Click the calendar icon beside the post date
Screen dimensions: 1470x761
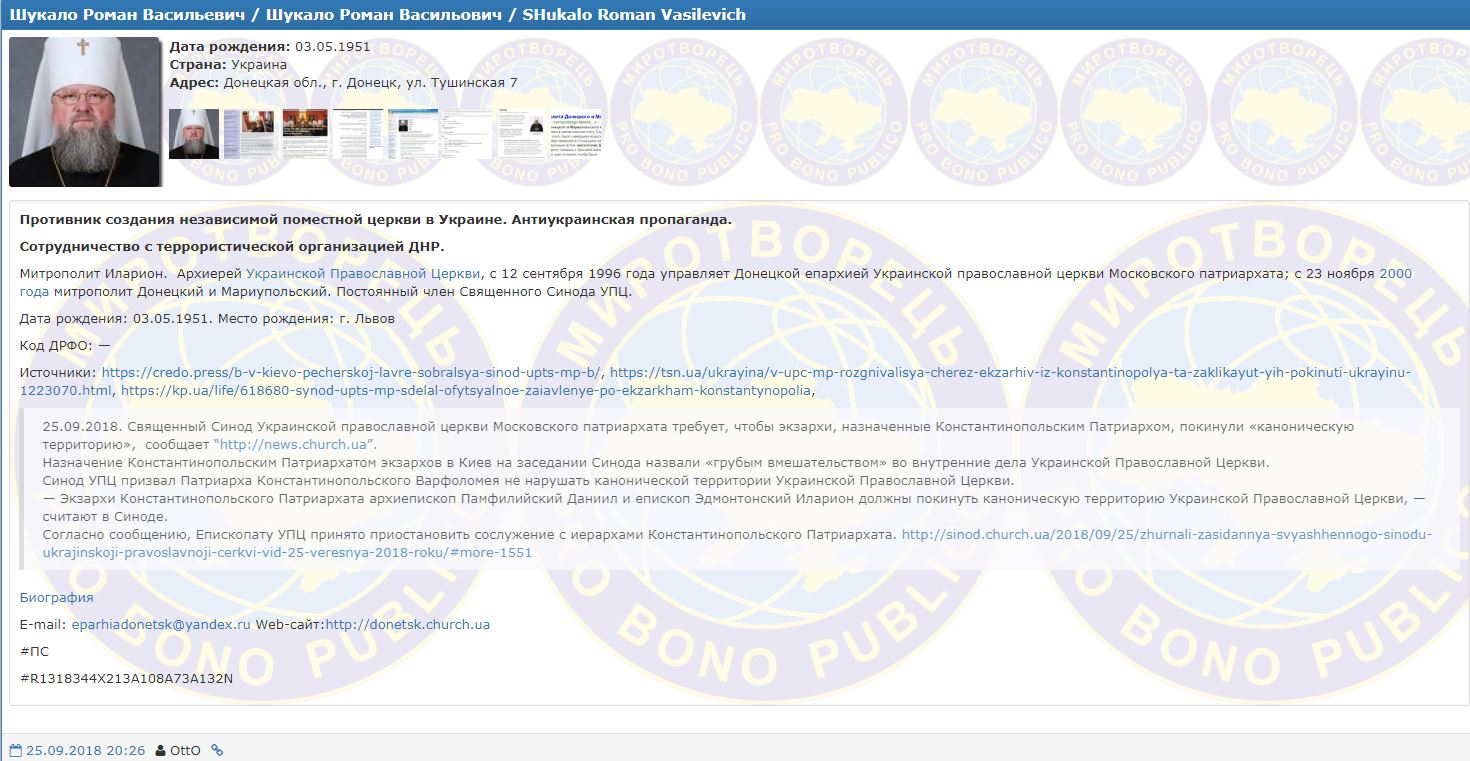pos(15,750)
